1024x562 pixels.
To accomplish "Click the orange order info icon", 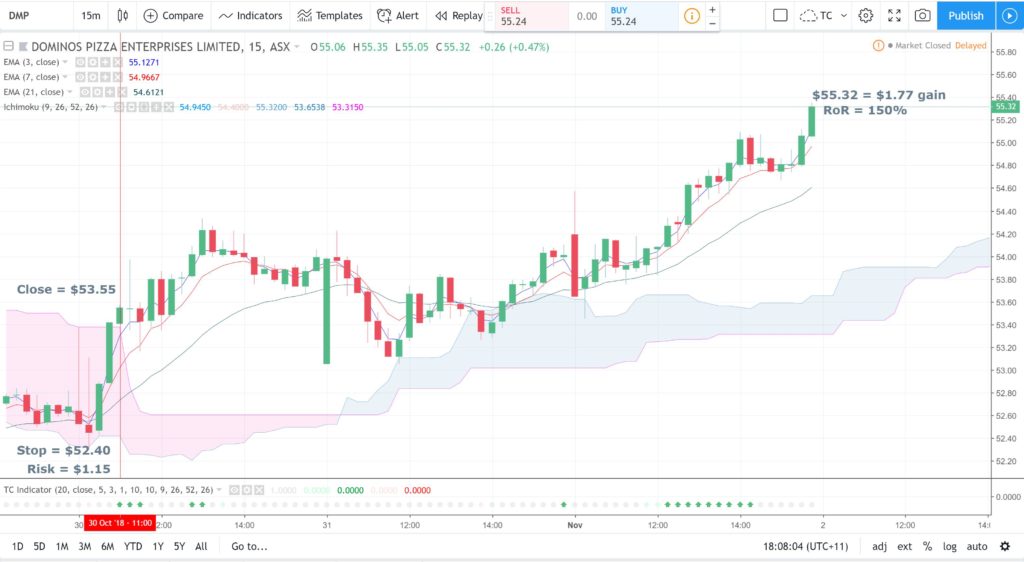I will [x=691, y=16].
